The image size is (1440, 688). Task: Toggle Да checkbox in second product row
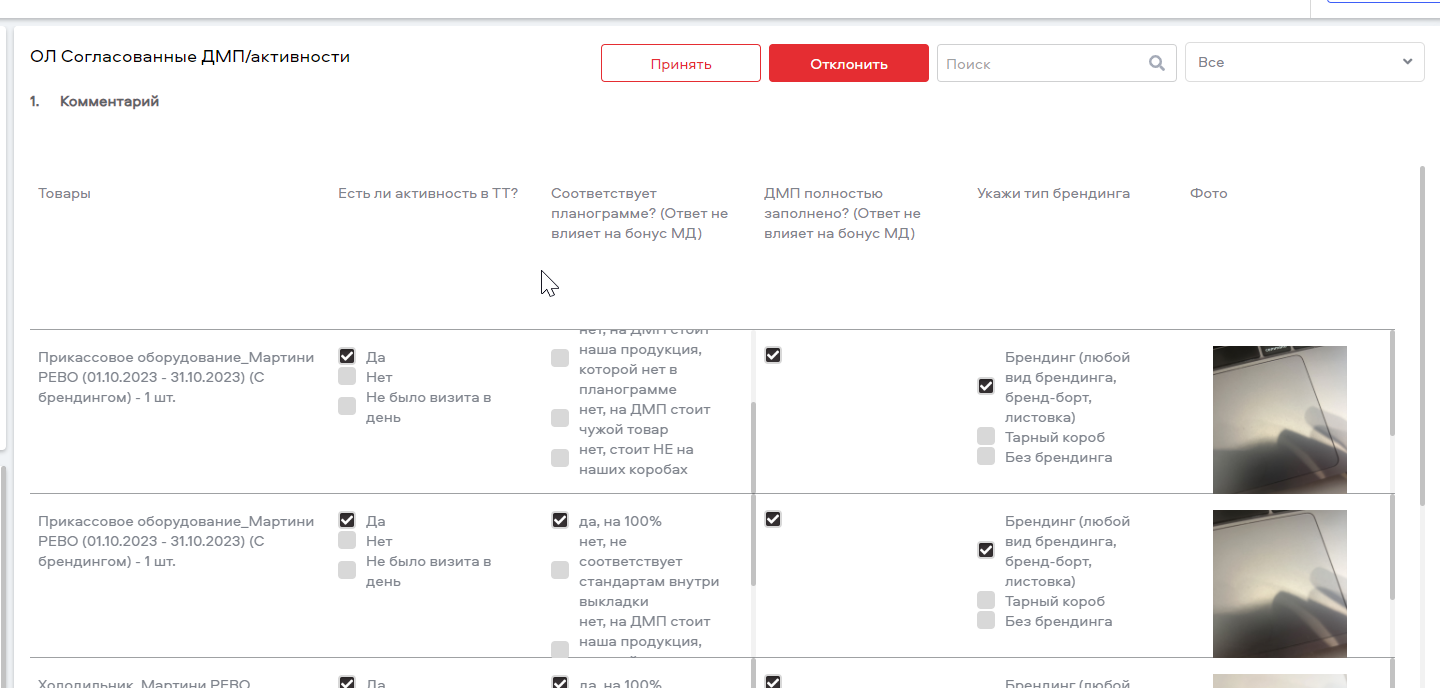click(x=347, y=520)
